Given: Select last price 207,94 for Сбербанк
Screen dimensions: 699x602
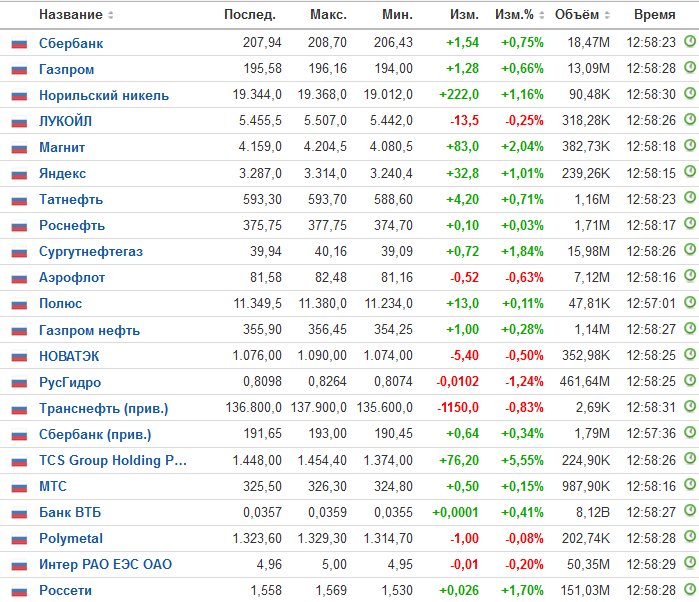Looking at the screenshot, I should coord(262,42).
